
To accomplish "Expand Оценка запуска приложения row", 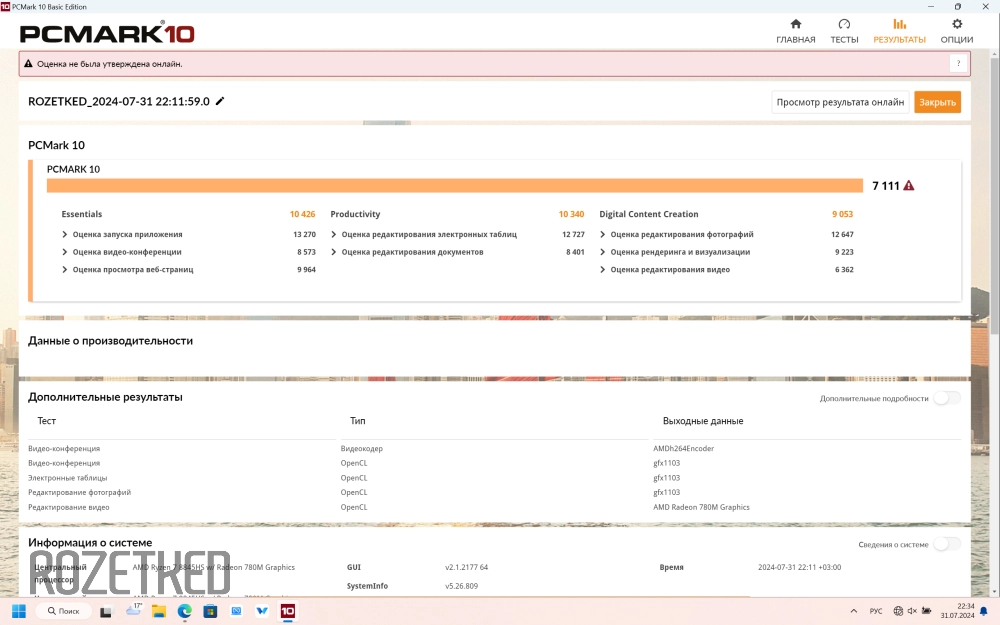I will click(66, 234).
